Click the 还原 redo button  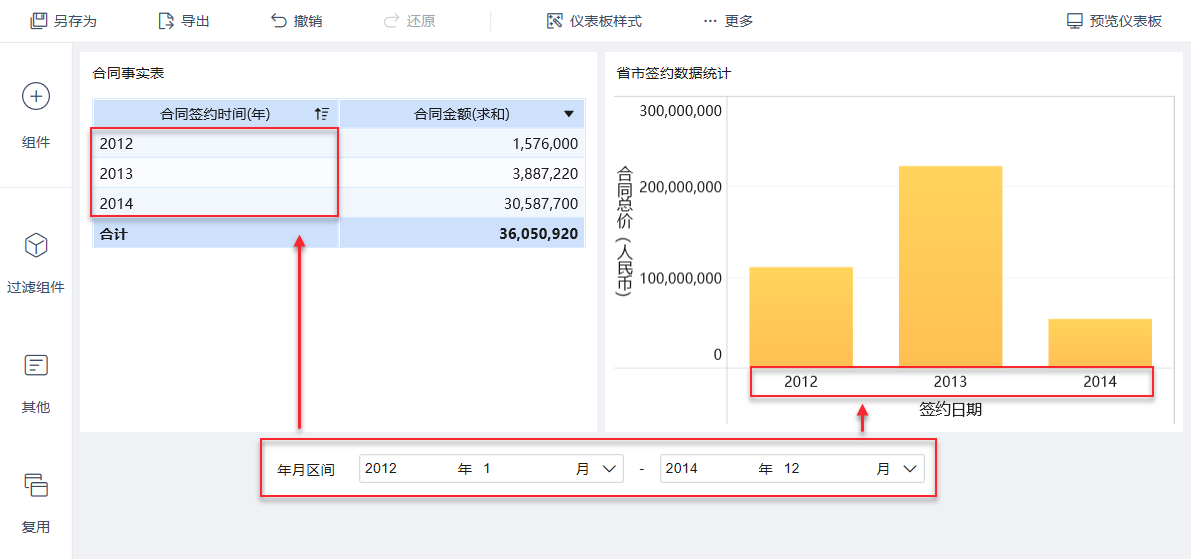(x=409, y=21)
